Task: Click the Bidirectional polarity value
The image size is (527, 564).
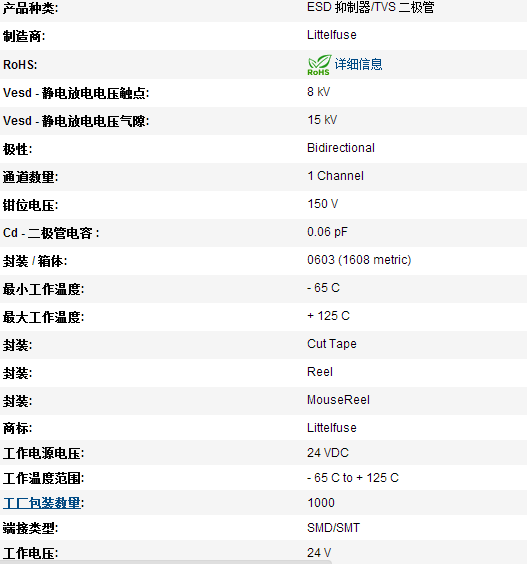Action: (x=341, y=148)
